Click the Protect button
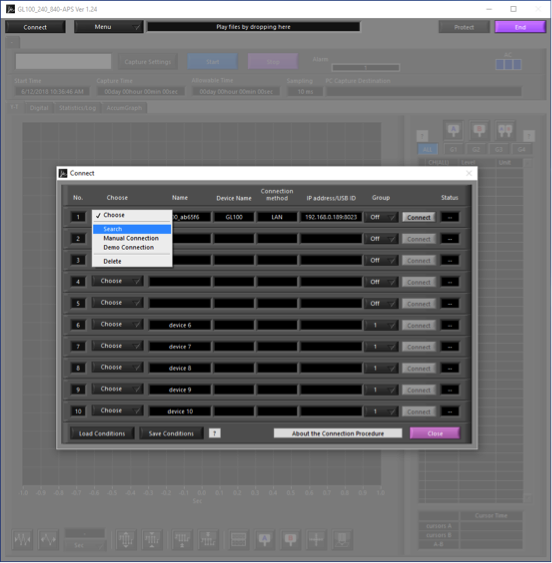 coord(464,27)
